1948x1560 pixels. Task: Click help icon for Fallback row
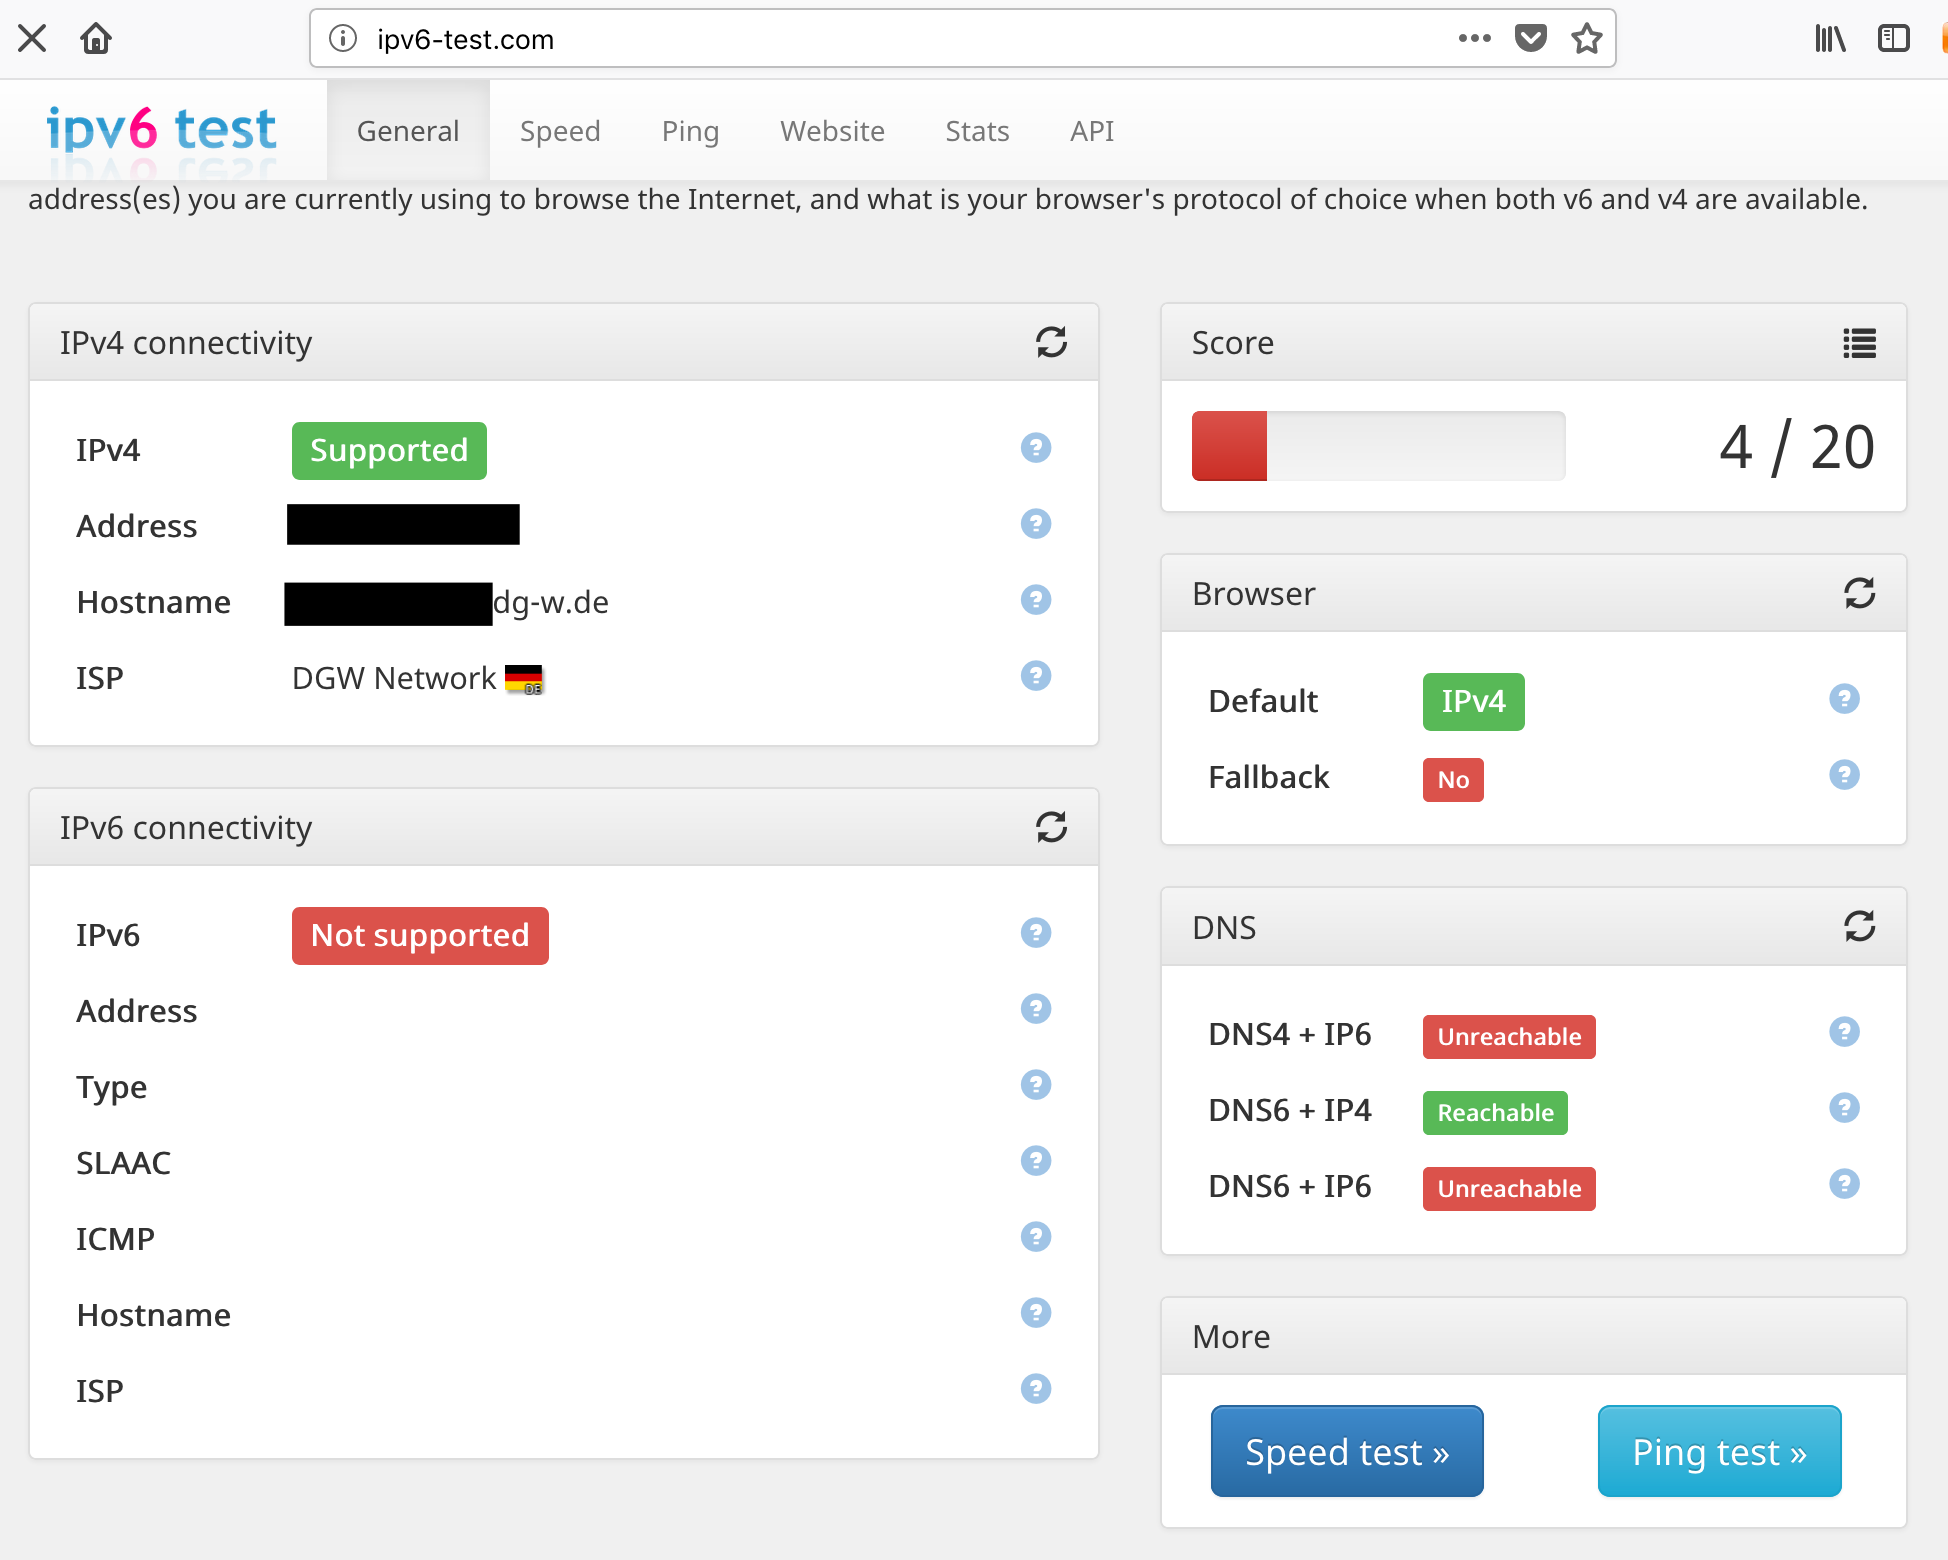coord(1844,775)
